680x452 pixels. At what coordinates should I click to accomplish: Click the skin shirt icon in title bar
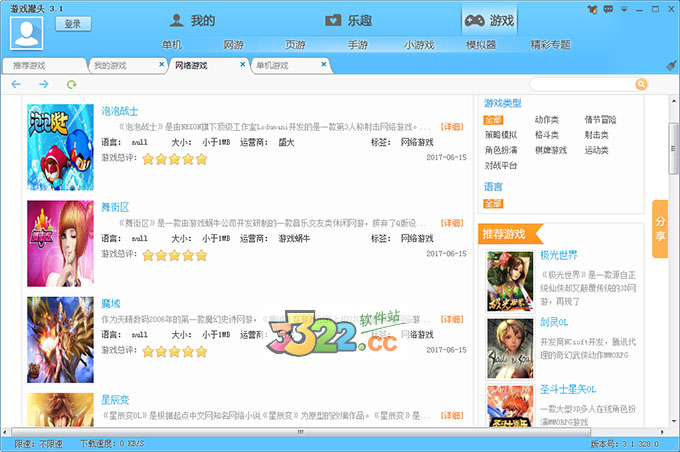click(x=592, y=9)
